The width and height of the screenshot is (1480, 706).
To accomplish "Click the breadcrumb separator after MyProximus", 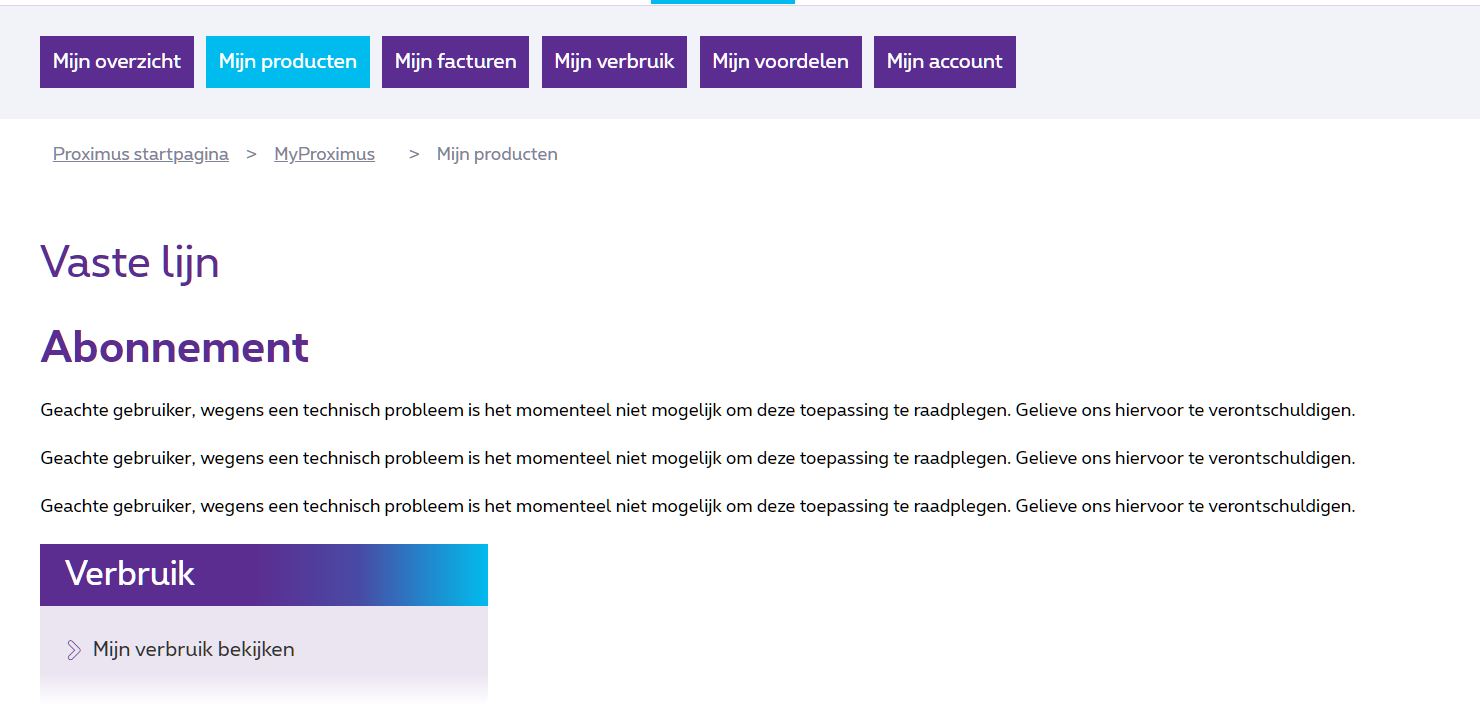I will [414, 154].
